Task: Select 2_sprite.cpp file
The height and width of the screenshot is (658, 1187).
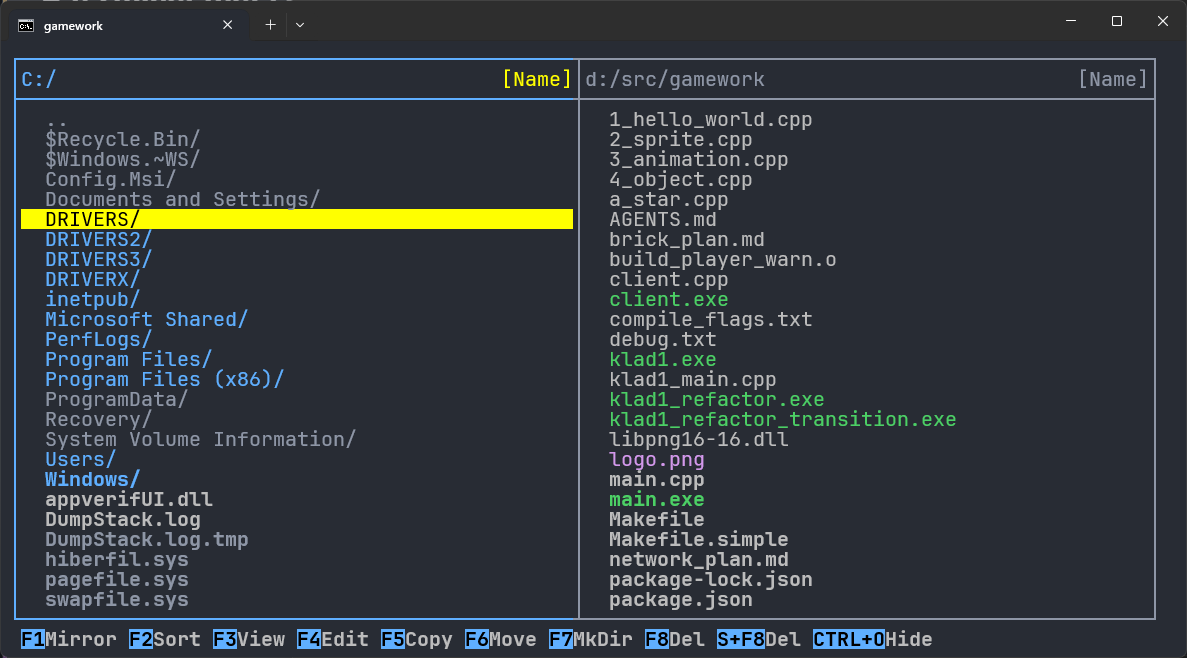Action: pyautogui.click(x=681, y=139)
